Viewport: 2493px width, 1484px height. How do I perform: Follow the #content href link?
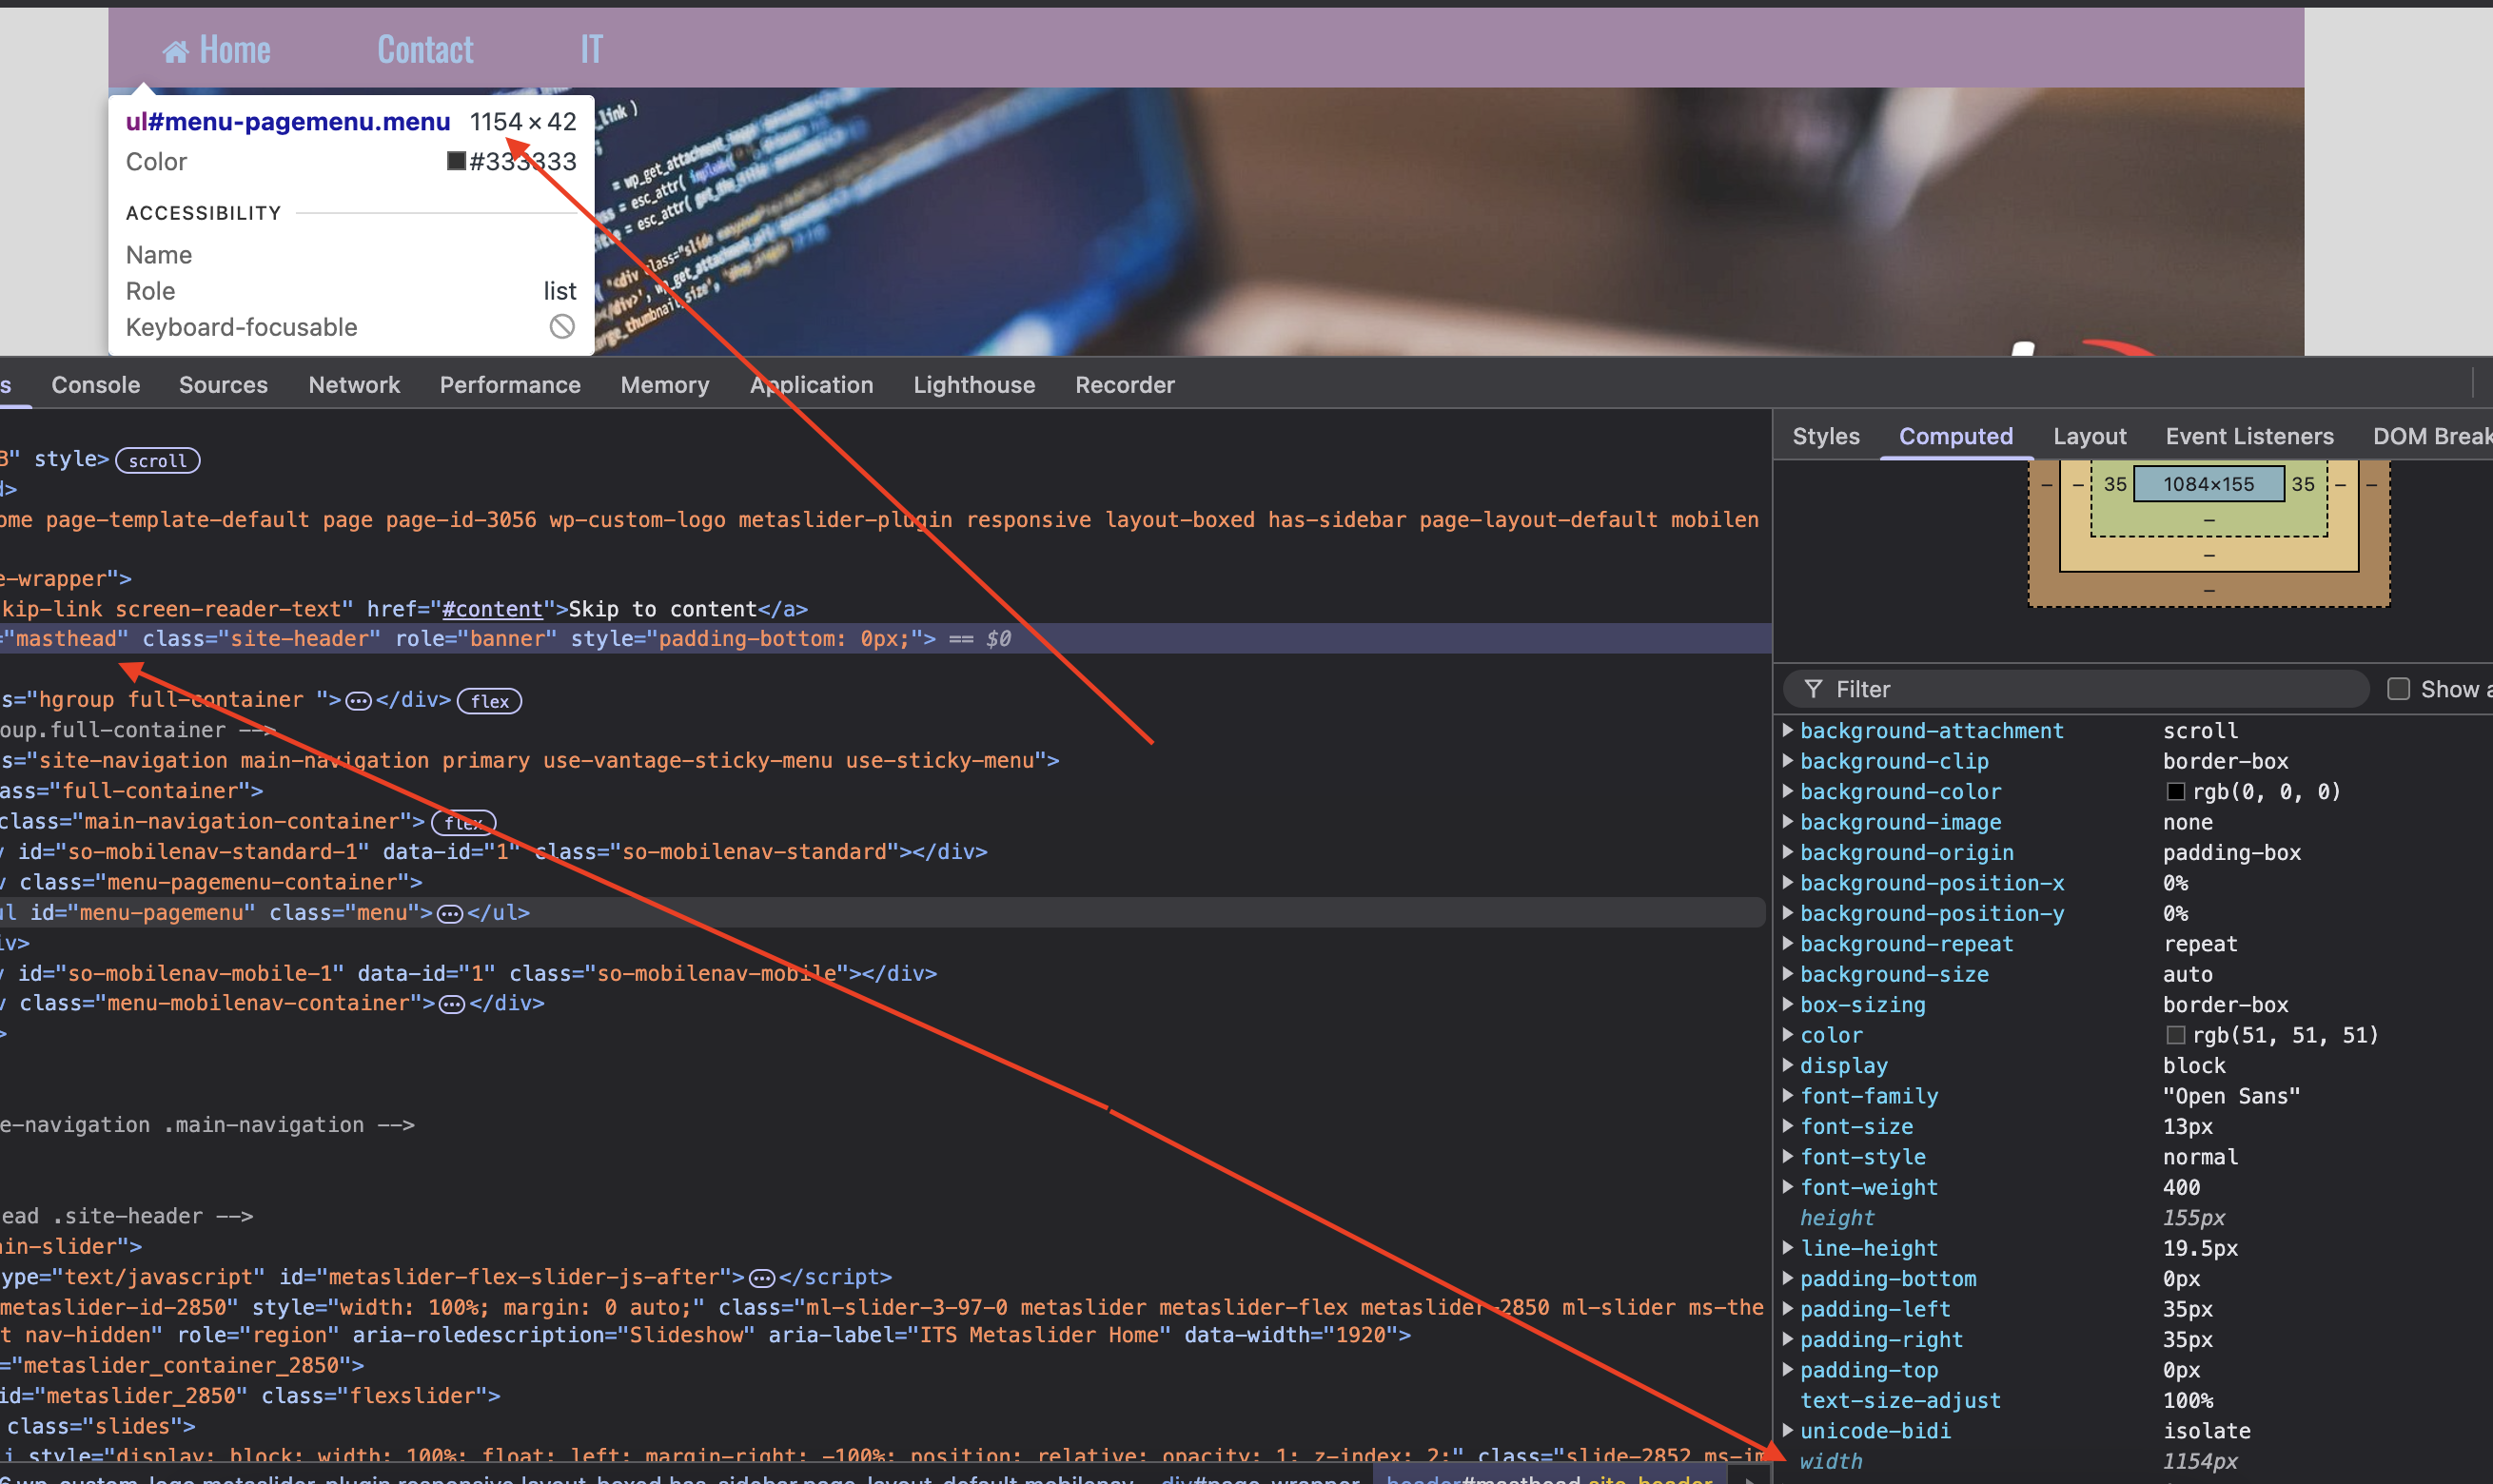click(492, 609)
